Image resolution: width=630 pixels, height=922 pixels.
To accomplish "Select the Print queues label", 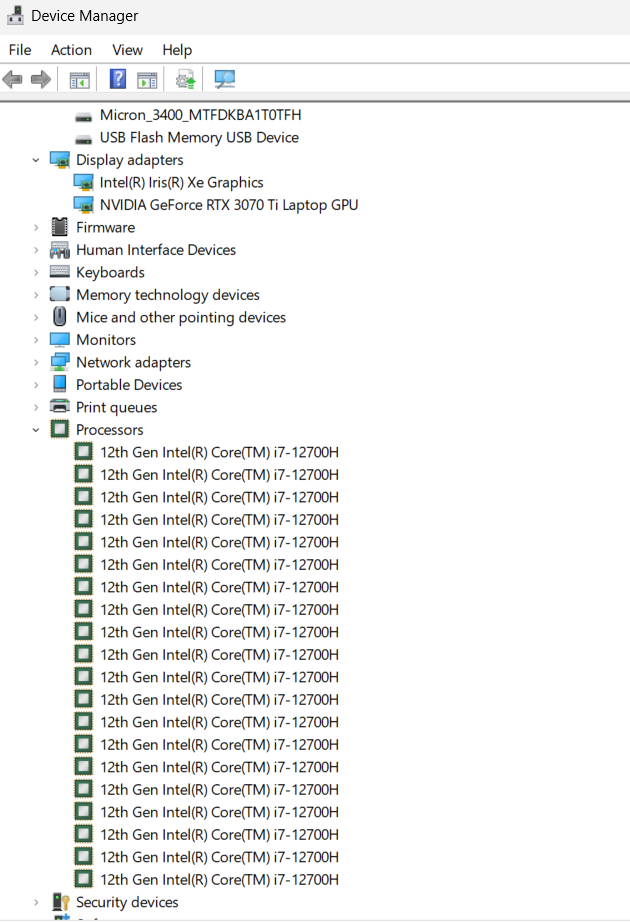I will 116,407.
